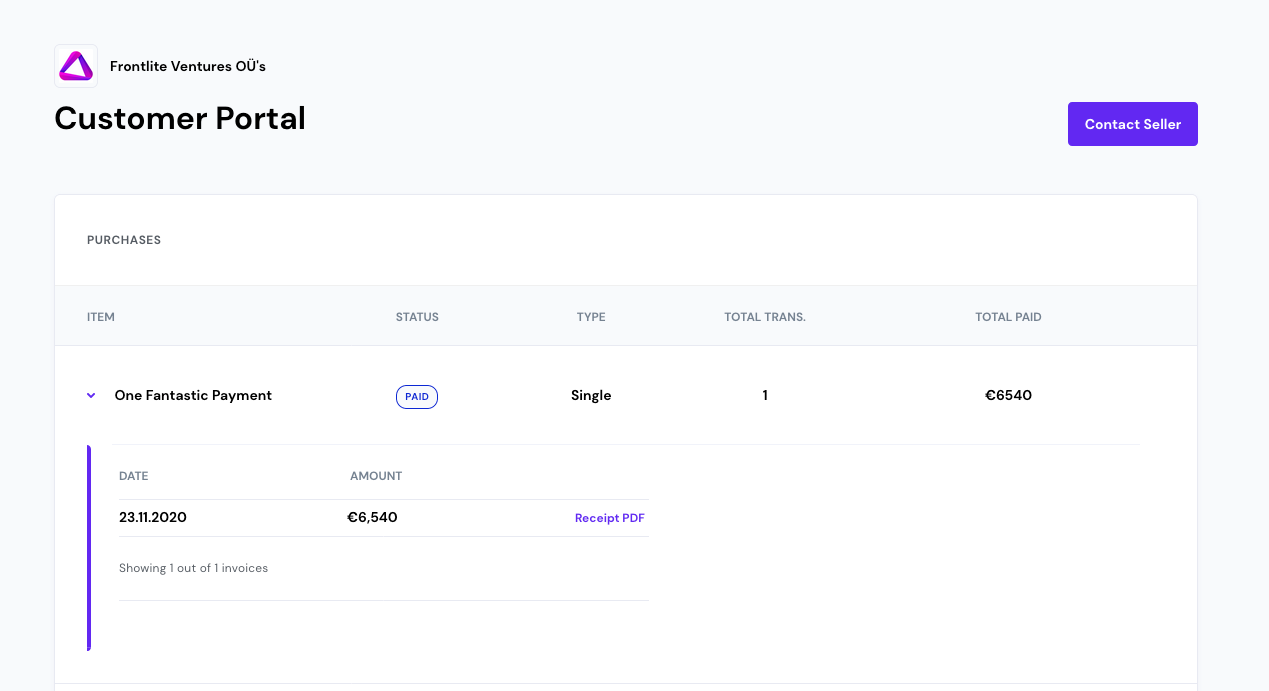The image size is (1269, 691).
Task: Click the TYPE column header
Action: (591, 317)
